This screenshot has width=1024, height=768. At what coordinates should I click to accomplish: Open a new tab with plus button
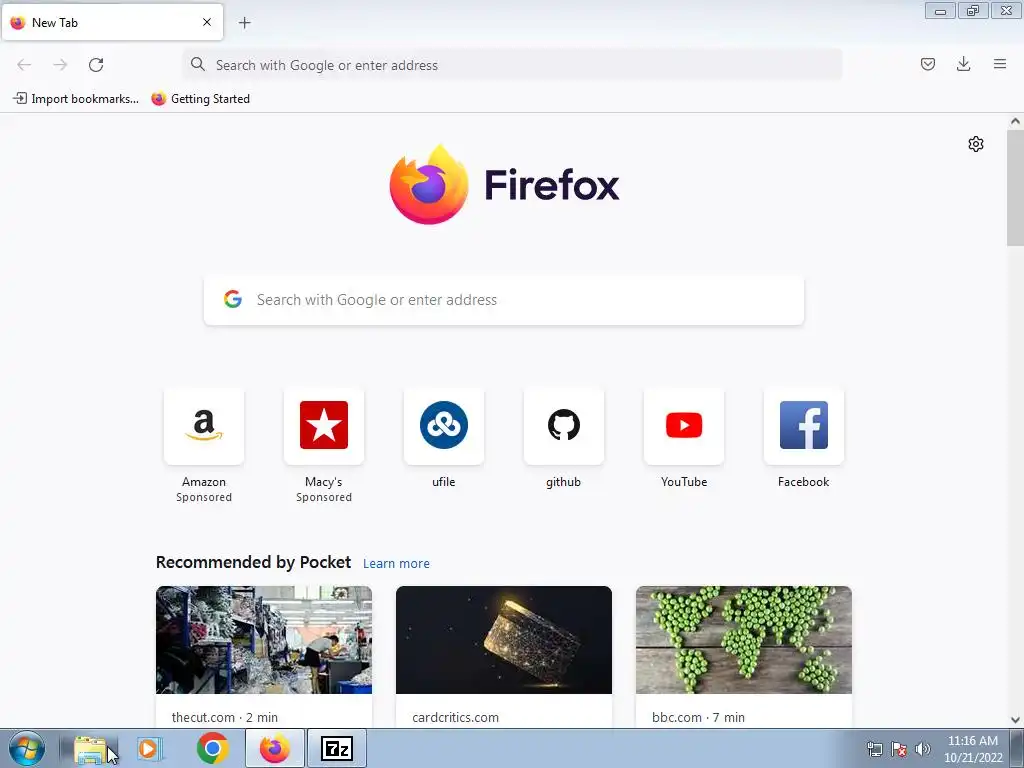coord(245,23)
